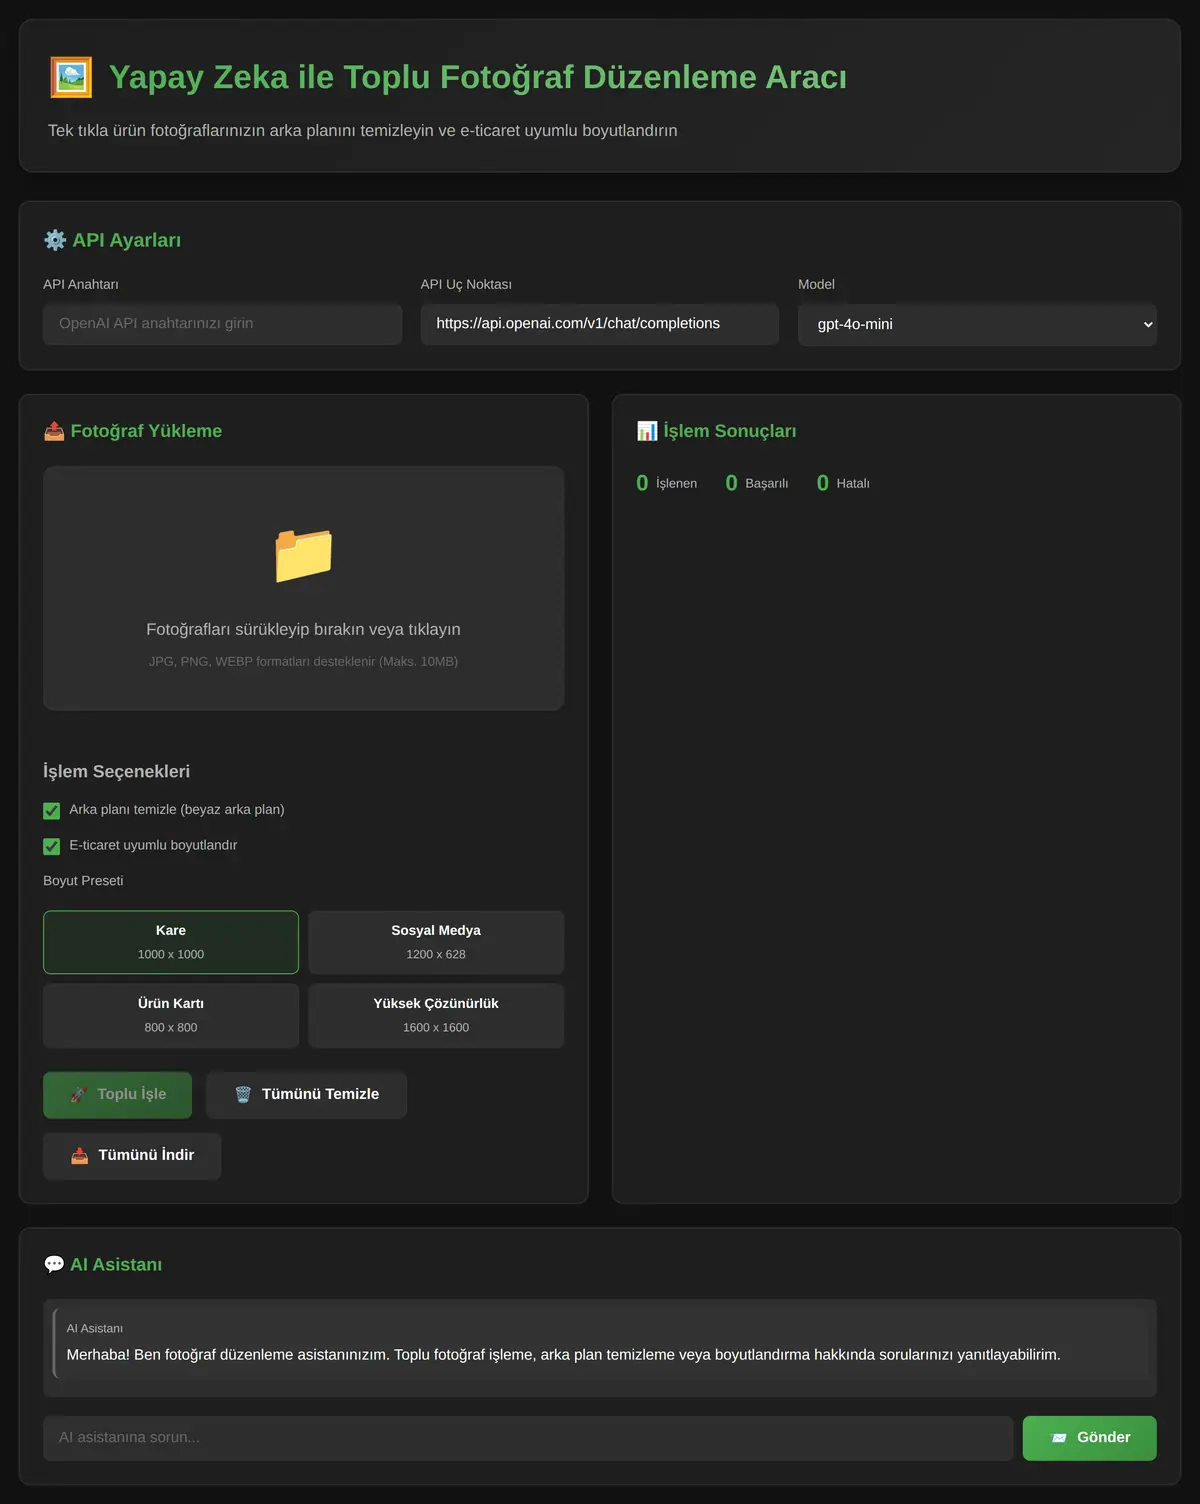Click the AI asistanına sorun message box
The height and width of the screenshot is (1504, 1200).
click(528, 1438)
